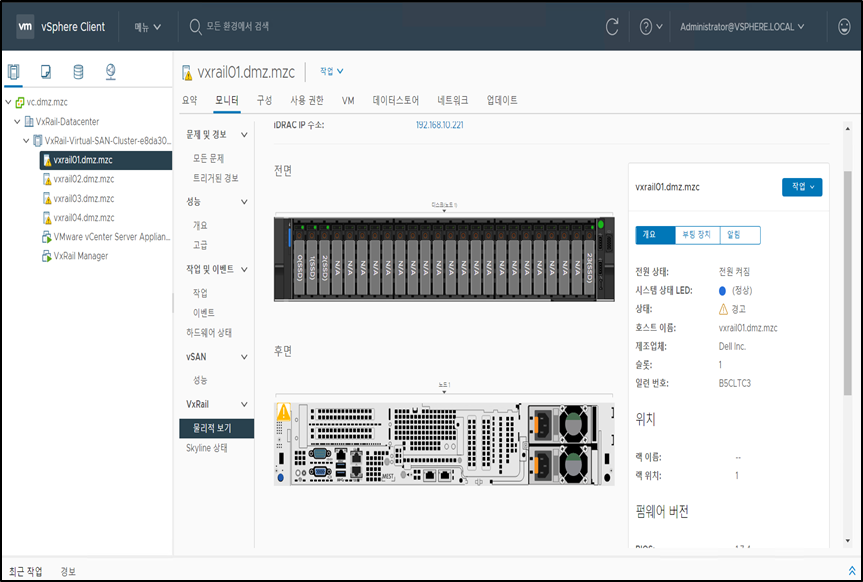Click the host warning icon beside vxrail03.dmz.mzc

(47, 199)
